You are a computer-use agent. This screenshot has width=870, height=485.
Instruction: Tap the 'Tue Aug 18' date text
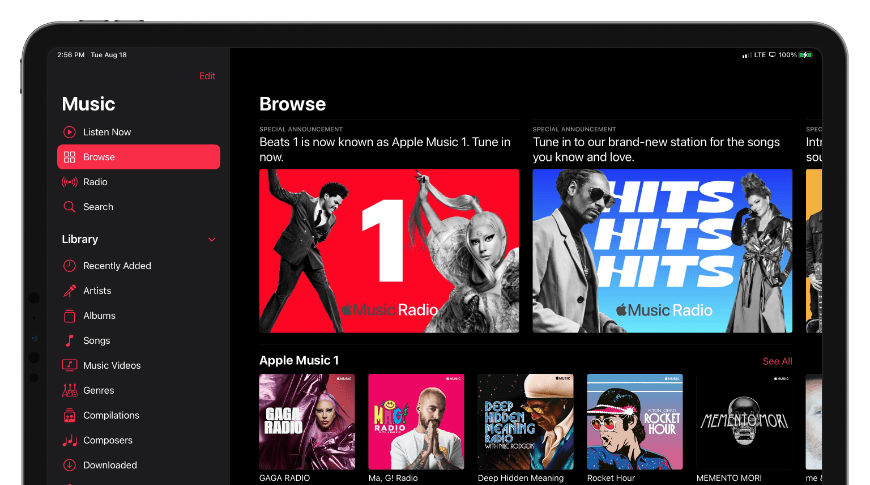click(x=109, y=55)
